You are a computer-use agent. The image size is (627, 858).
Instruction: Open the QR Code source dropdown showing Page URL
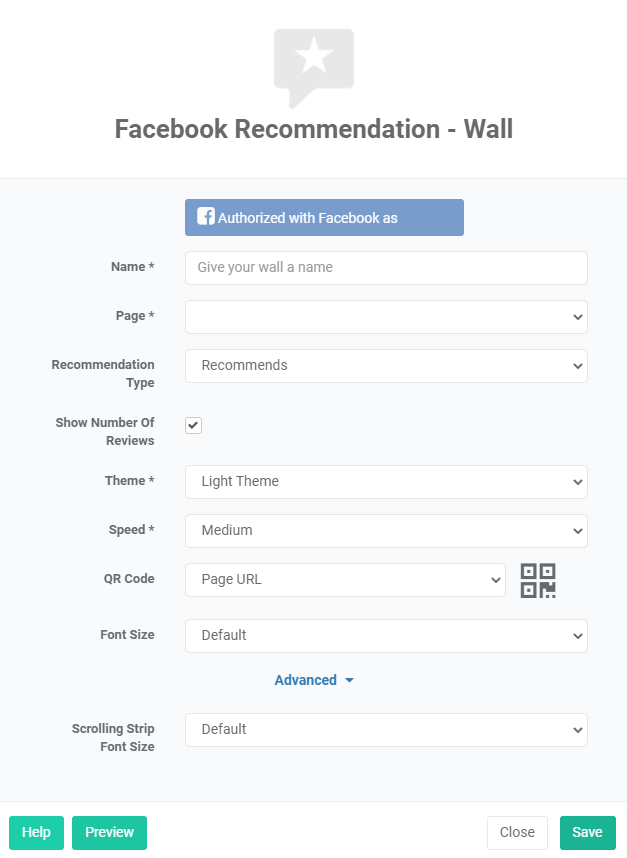tap(345, 580)
